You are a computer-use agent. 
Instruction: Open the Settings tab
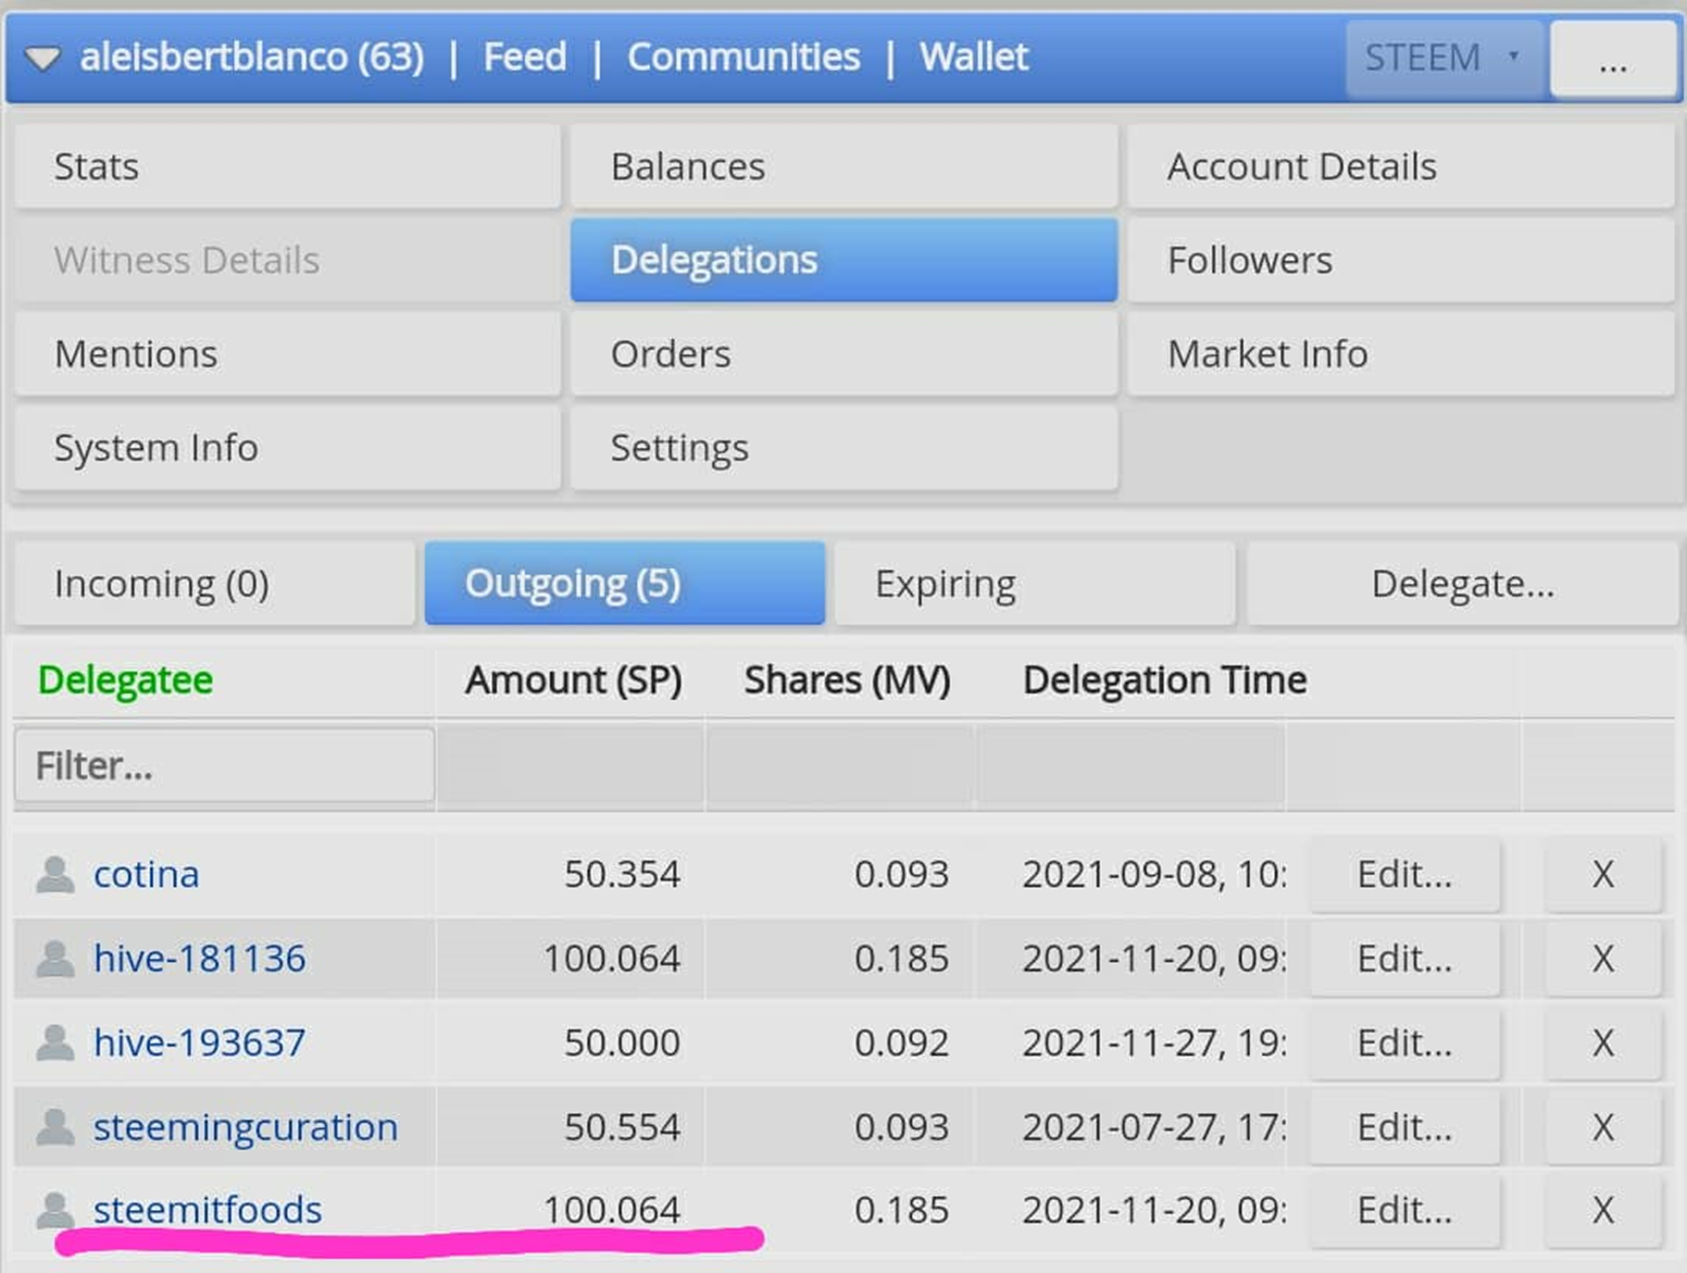[x=844, y=448]
